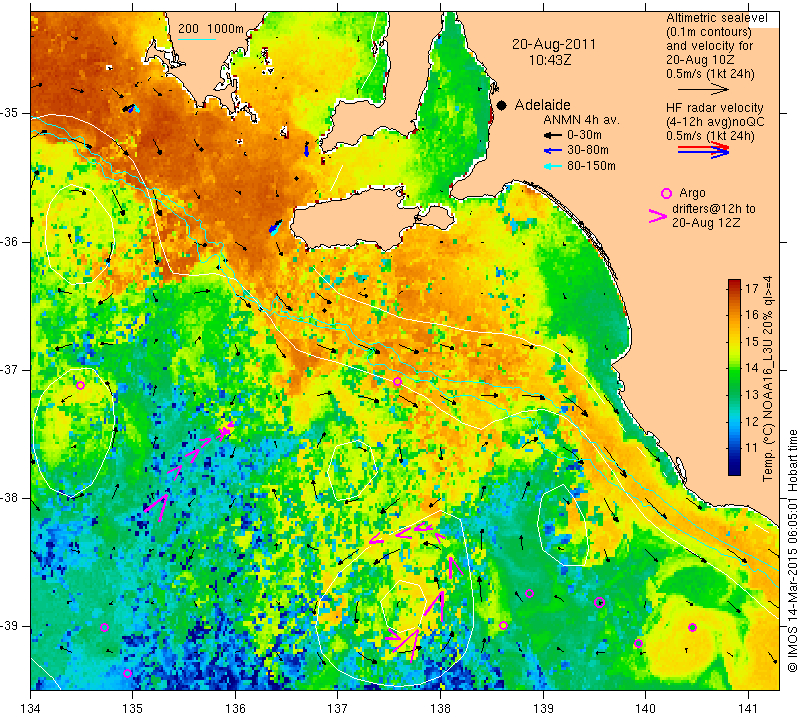Image resolution: width=800 pixels, height=720 pixels.
Task: Click the magenta drifters chevron in legend
Action: tap(658, 216)
